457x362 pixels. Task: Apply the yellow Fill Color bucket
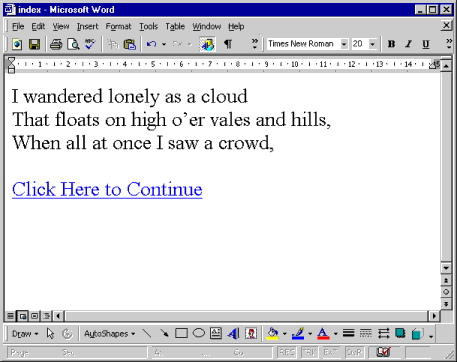pos(273,334)
